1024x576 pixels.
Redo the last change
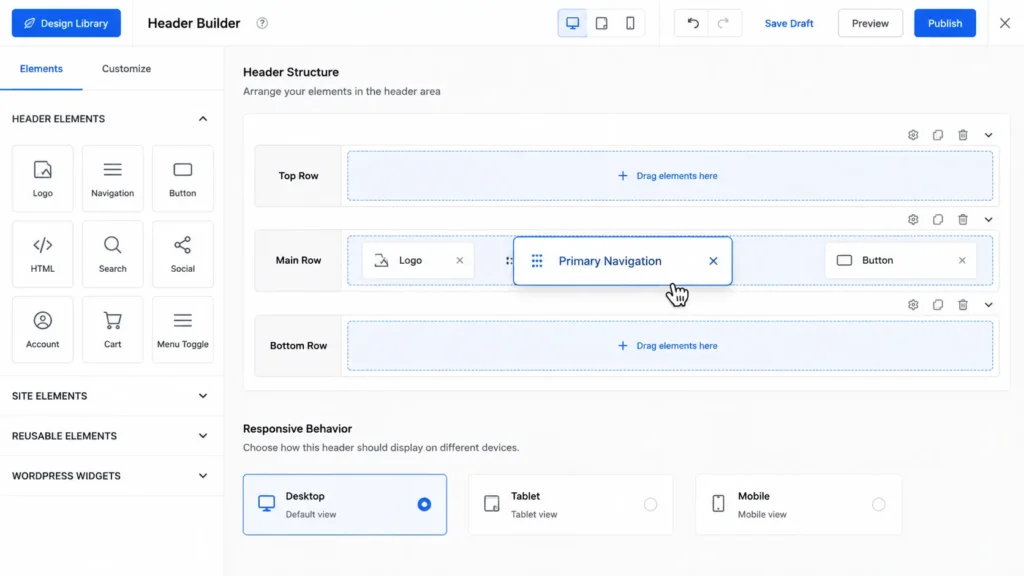click(723, 23)
